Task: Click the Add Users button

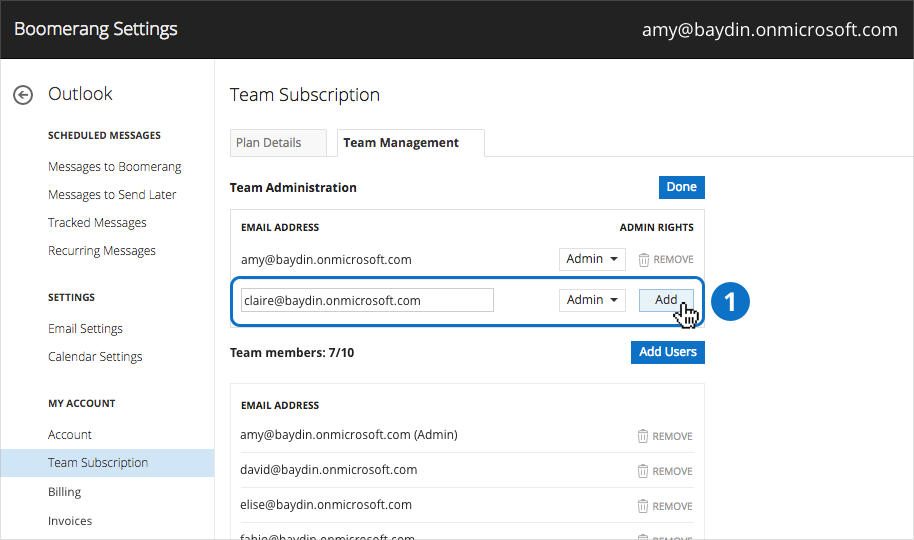Action: pyautogui.click(x=667, y=352)
